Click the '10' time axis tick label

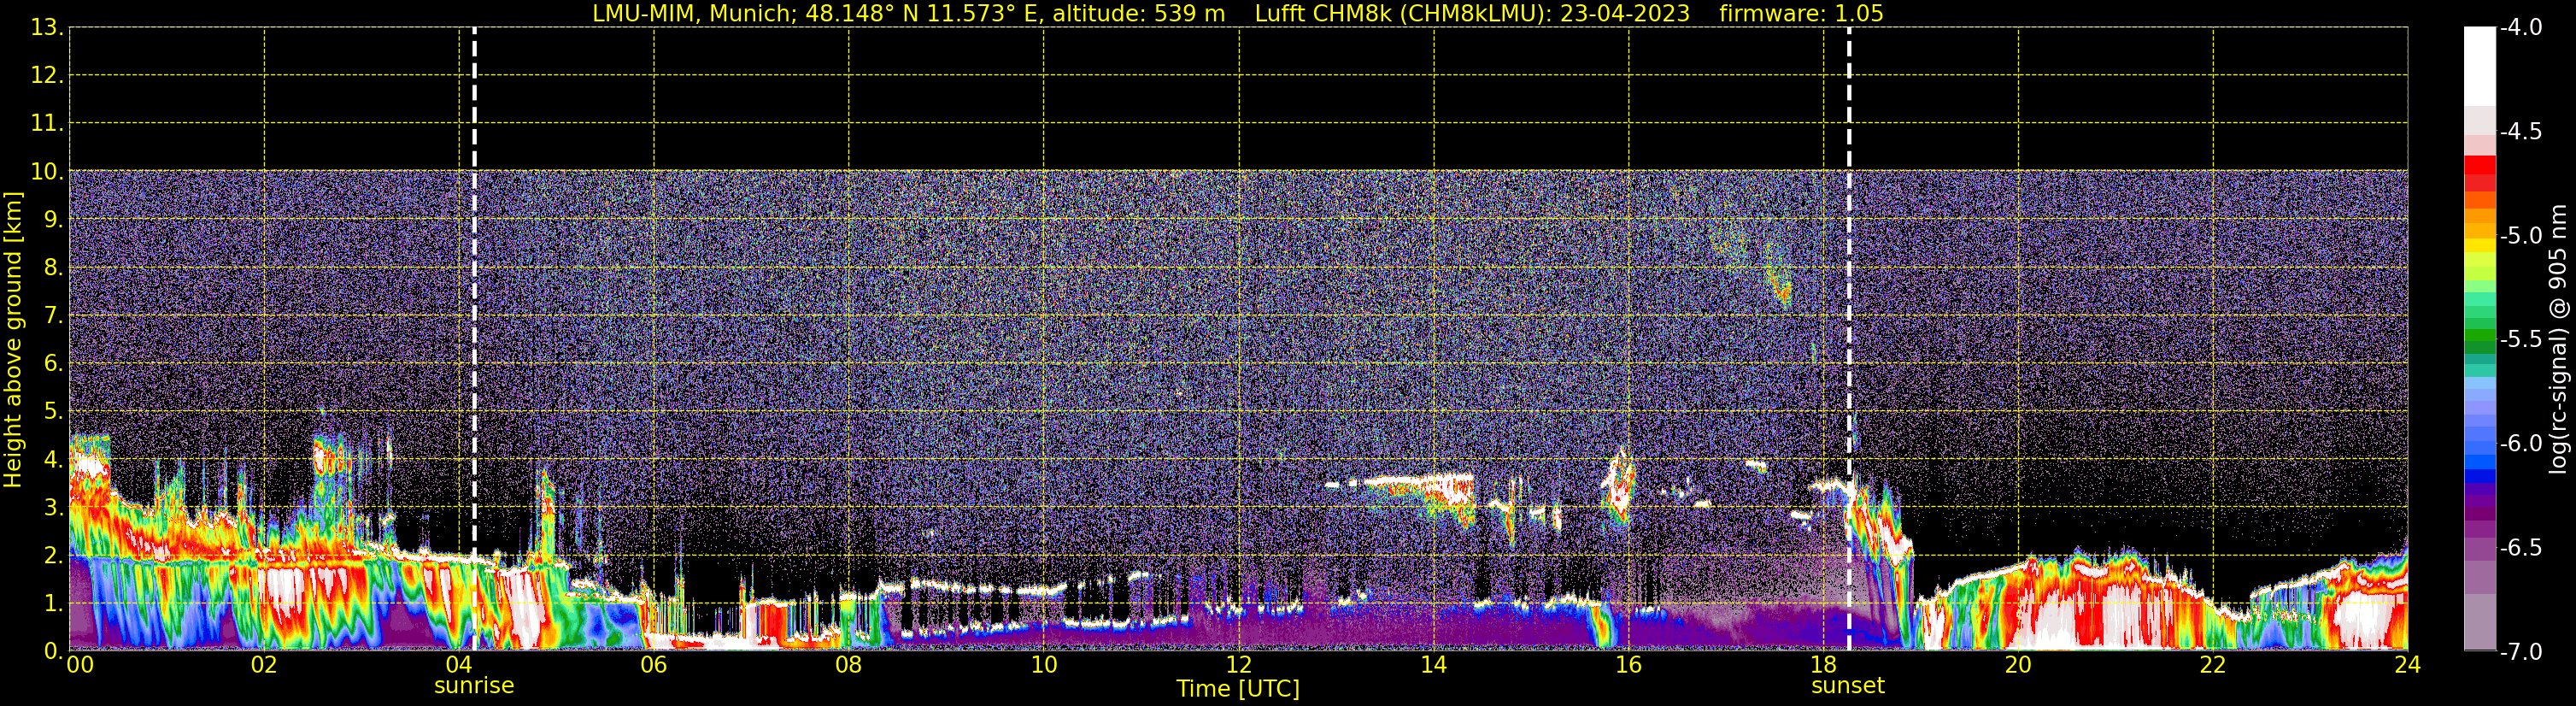coord(1044,665)
